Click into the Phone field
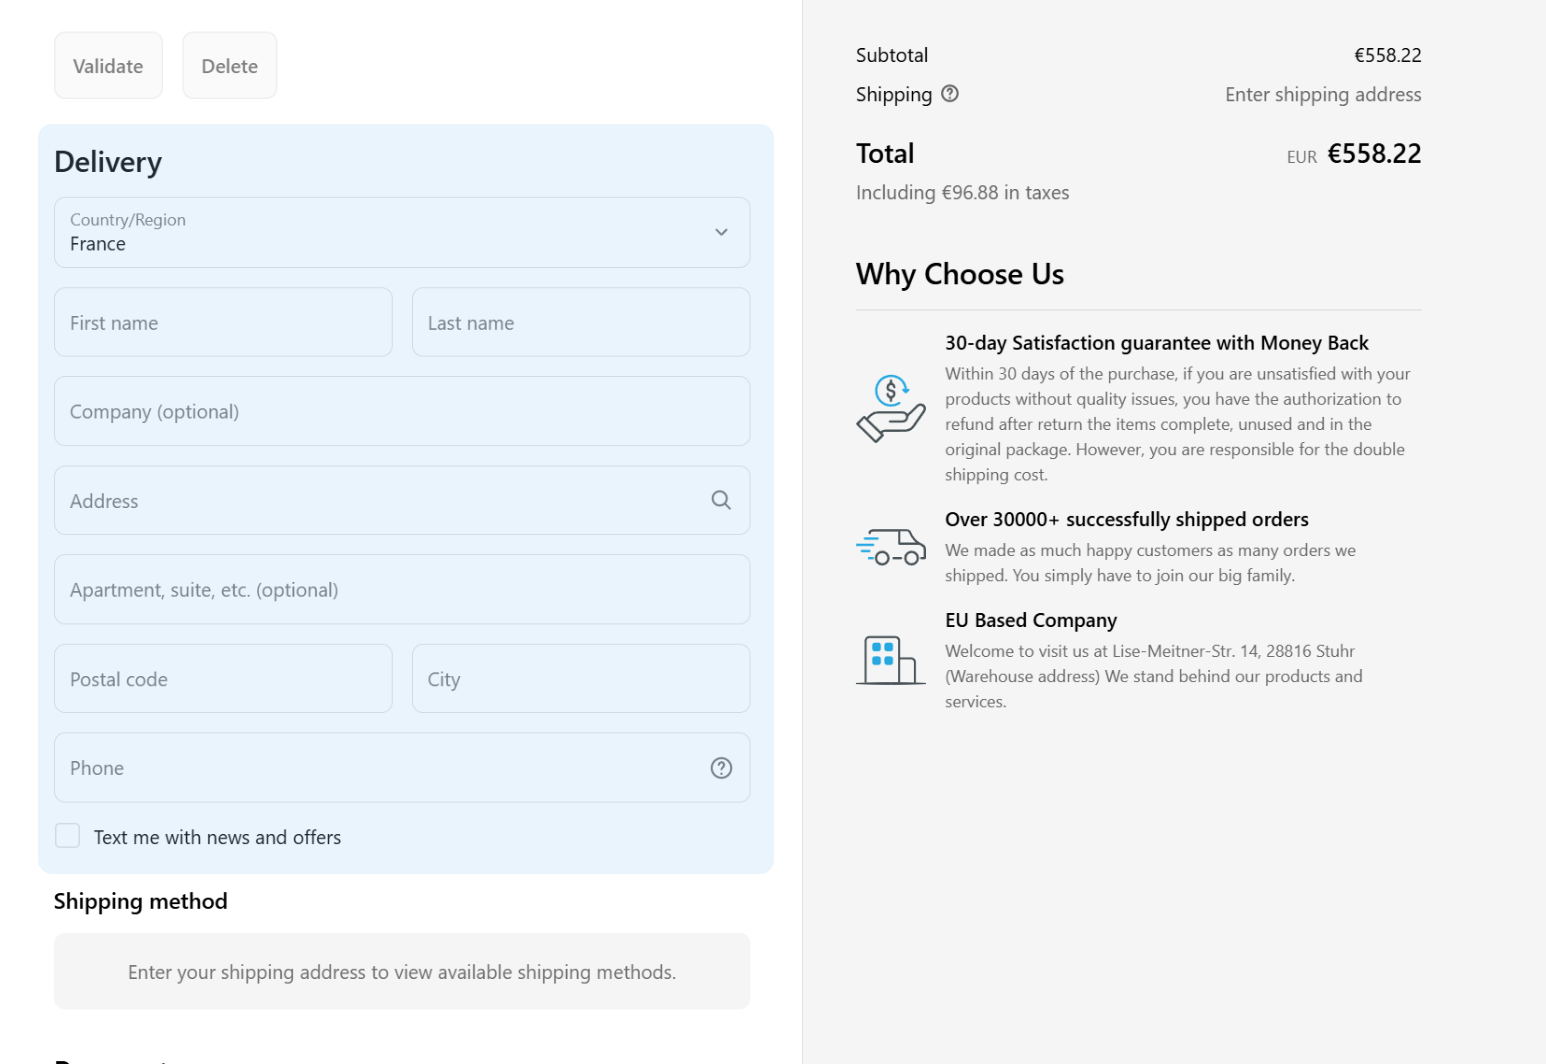This screenshot has width=1546, height=1064. click(380, 768)
